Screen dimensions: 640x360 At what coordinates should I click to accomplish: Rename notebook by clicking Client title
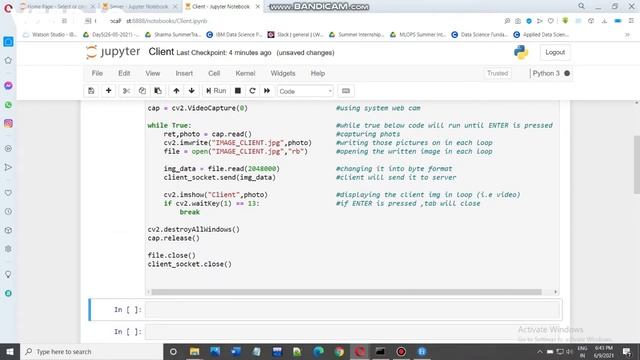[x=161, y=52]
